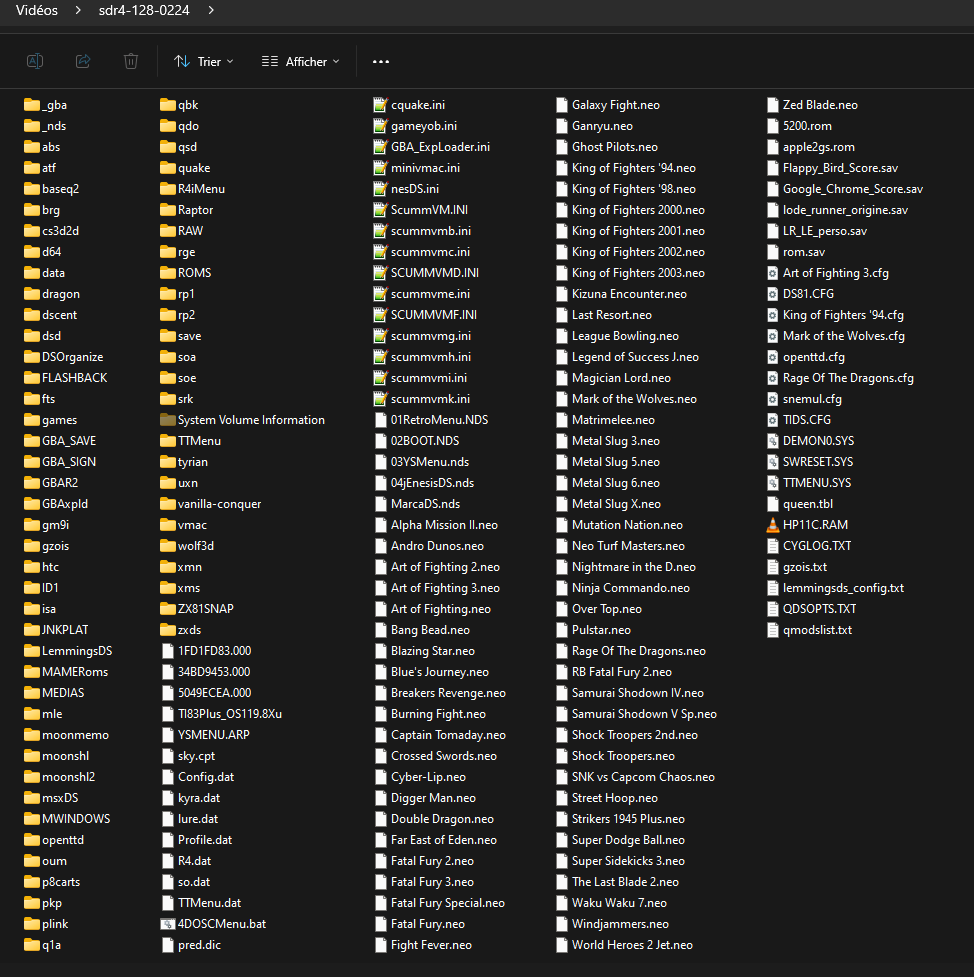
Task: Click the CYGLOG.TXT text file icon
Action: click(x=773, y=546)
